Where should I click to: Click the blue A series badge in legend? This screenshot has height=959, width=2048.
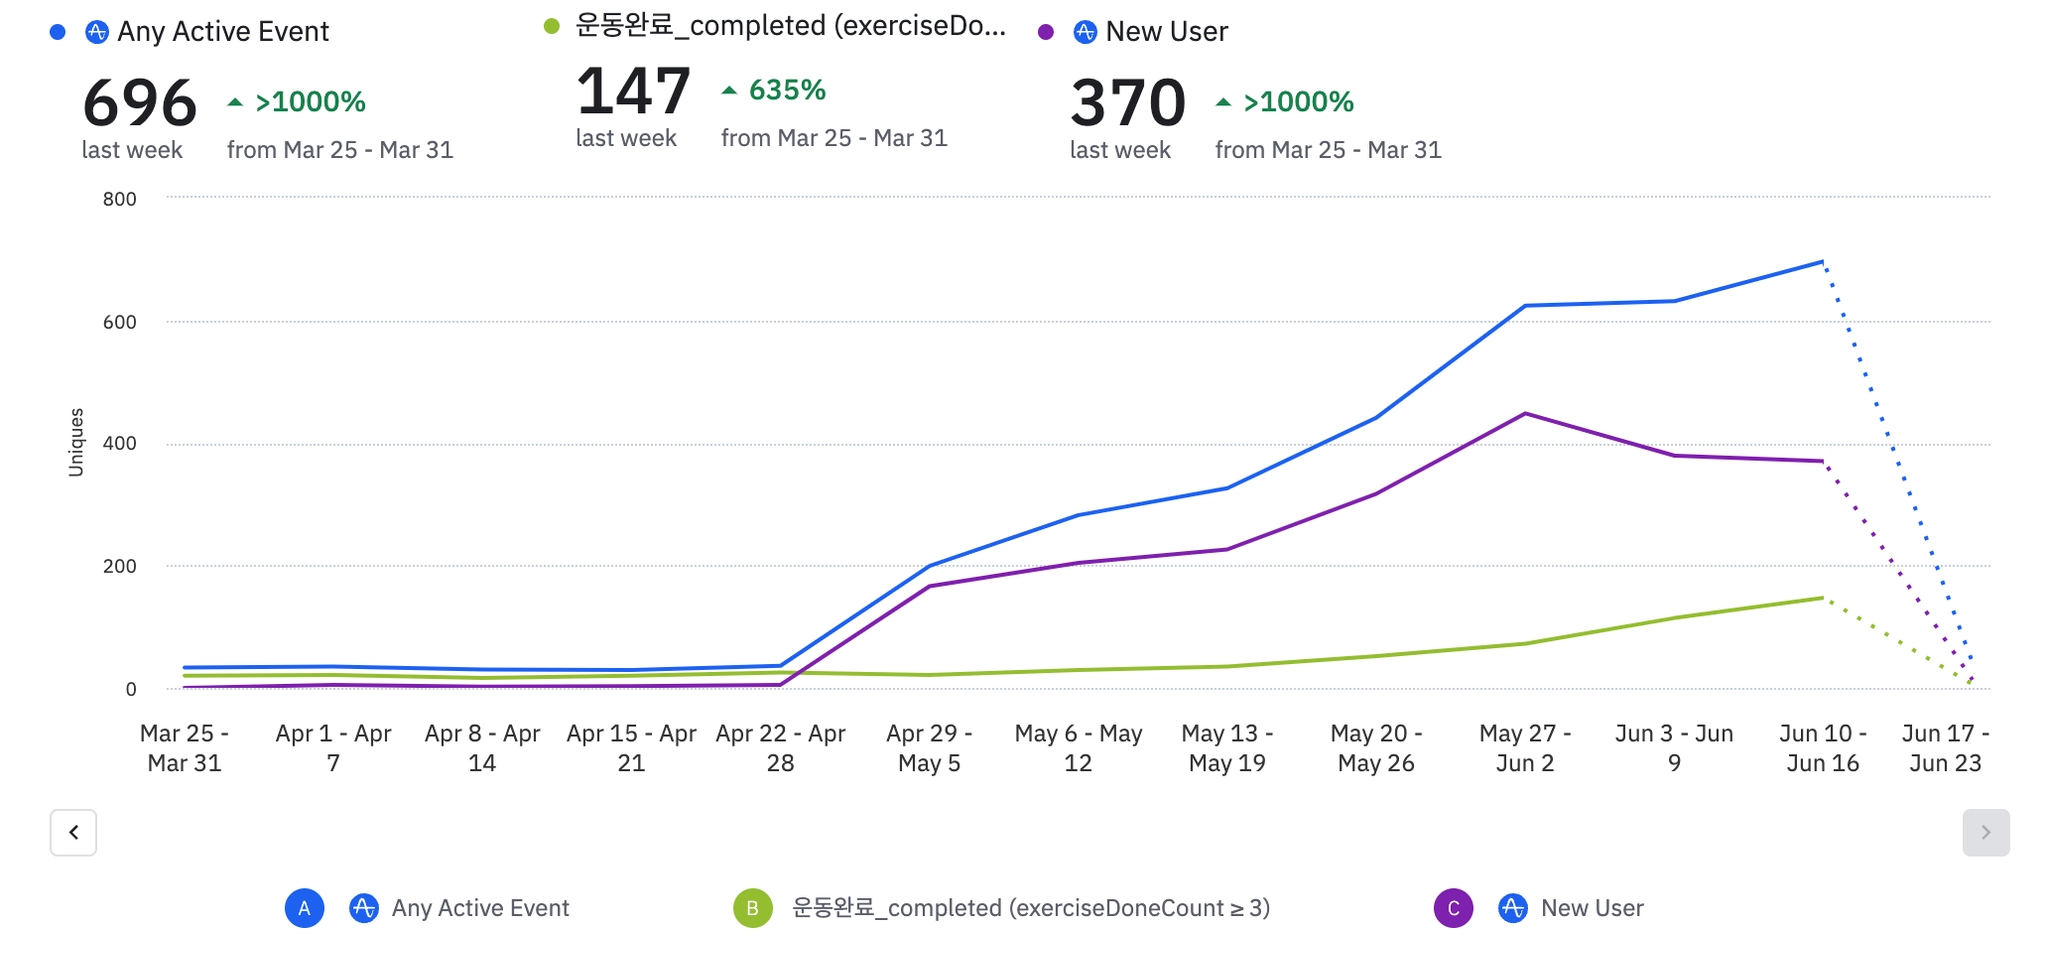tap(304, 908)
